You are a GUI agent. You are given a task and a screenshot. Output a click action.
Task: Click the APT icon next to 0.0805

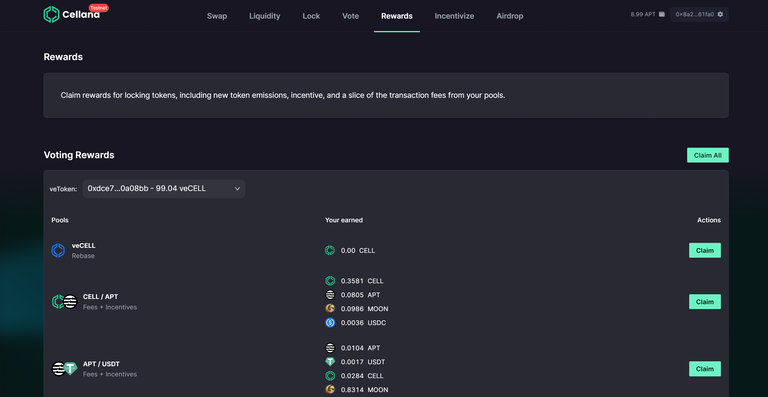click(330, 295)
